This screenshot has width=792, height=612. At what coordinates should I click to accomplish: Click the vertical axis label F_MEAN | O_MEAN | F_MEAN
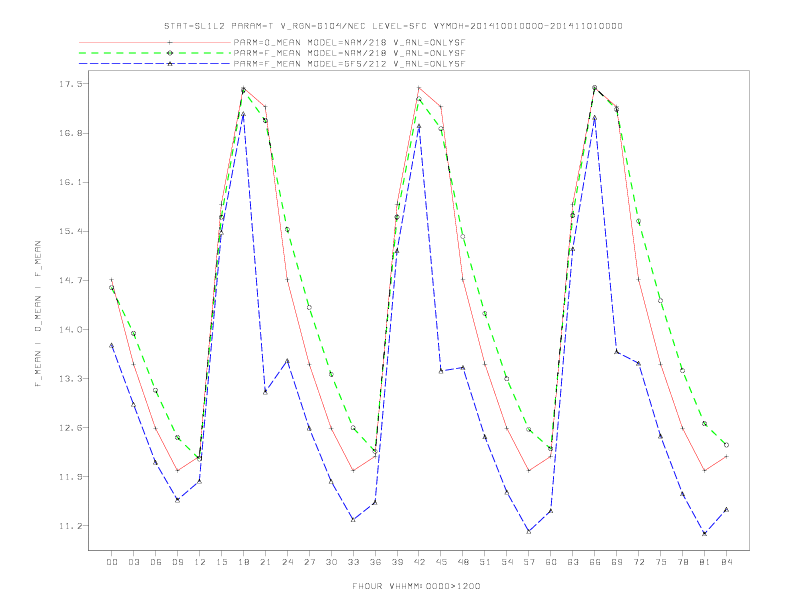(x=38, y=314)
